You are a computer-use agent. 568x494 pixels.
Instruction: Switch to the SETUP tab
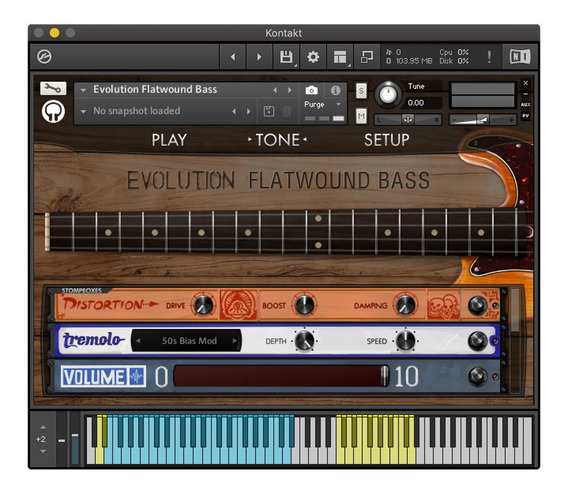pyautogui.click(x=387, y=140)
